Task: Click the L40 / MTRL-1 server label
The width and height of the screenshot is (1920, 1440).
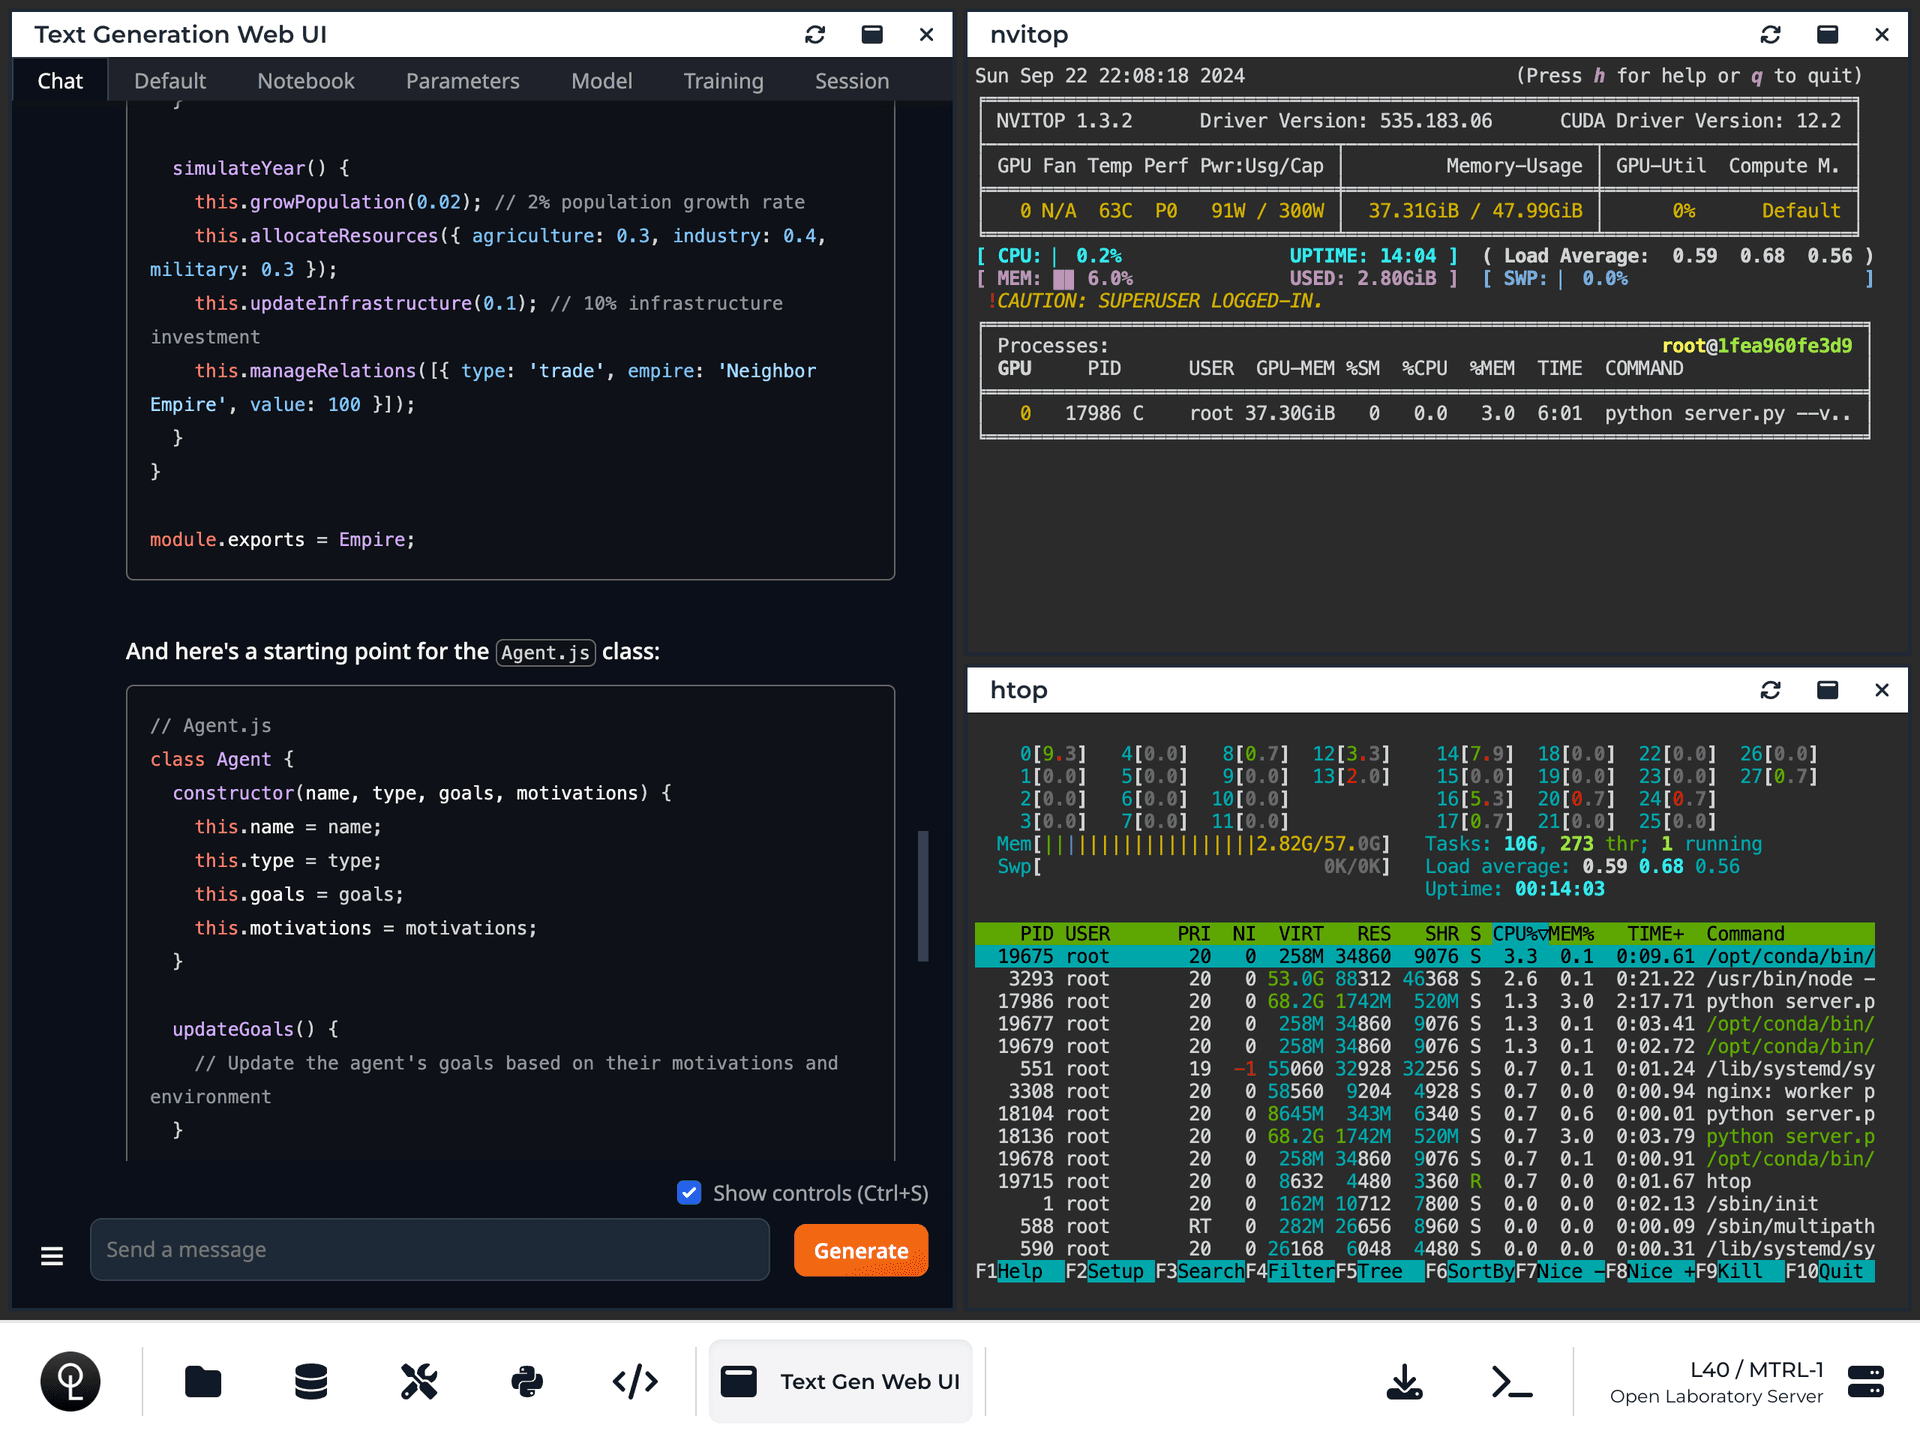Action: click(x=1756, y=1369)
